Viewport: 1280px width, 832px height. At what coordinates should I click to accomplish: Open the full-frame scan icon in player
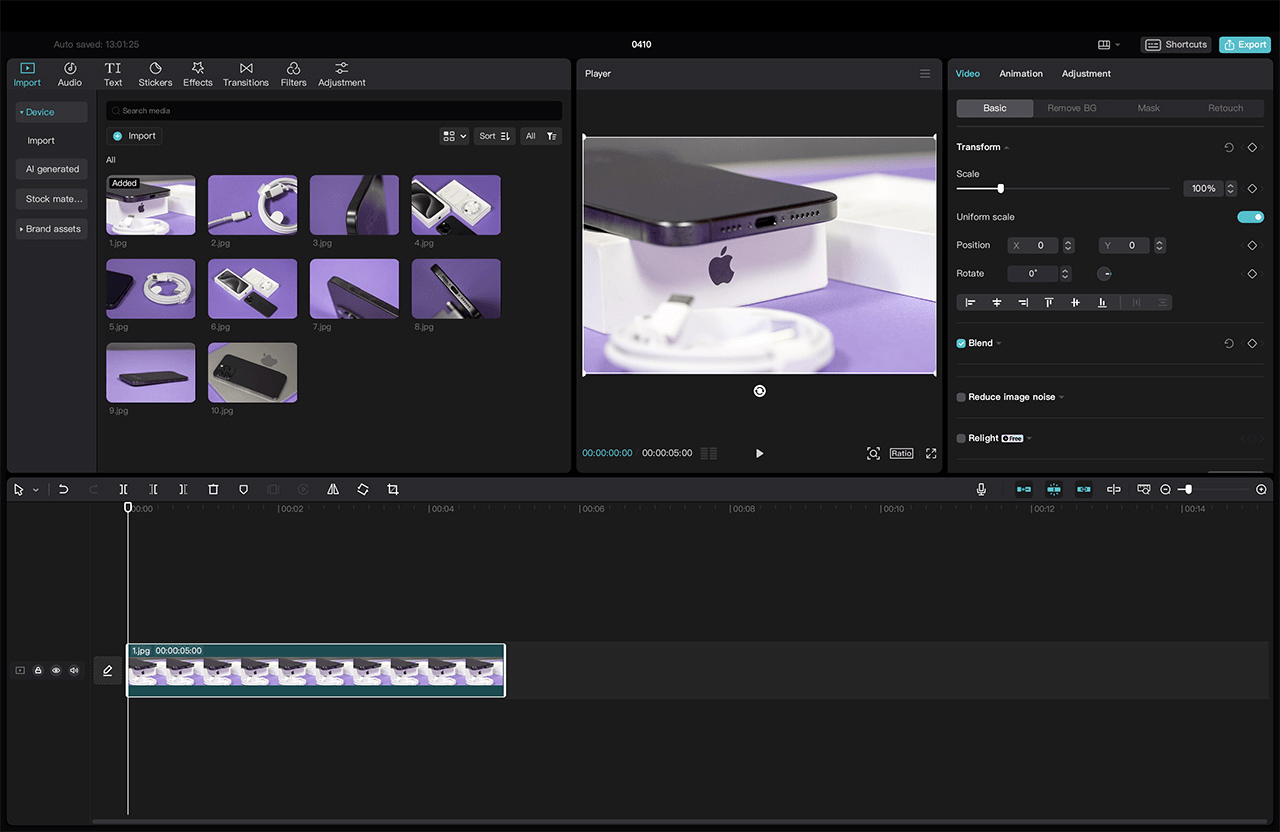coord(873,453)
